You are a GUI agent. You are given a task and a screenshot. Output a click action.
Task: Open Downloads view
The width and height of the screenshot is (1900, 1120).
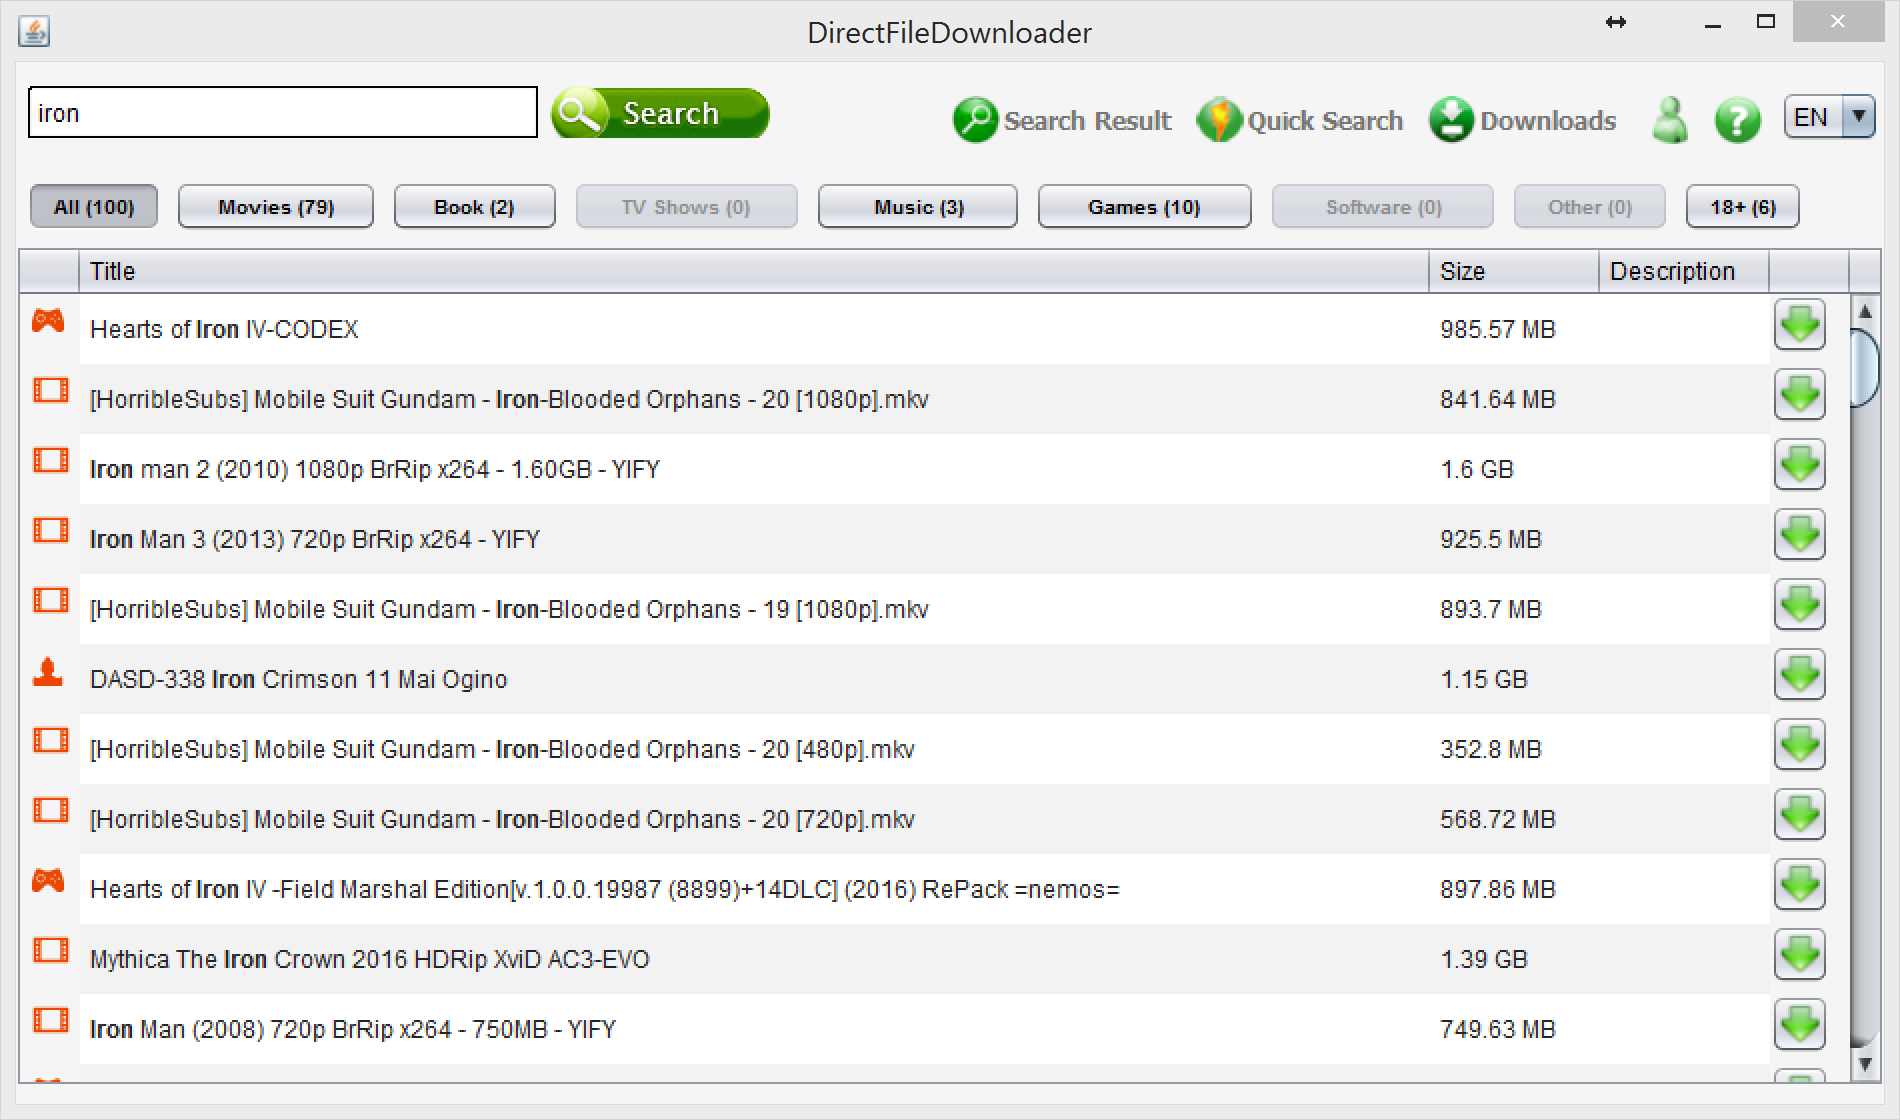coord(1523,120)
